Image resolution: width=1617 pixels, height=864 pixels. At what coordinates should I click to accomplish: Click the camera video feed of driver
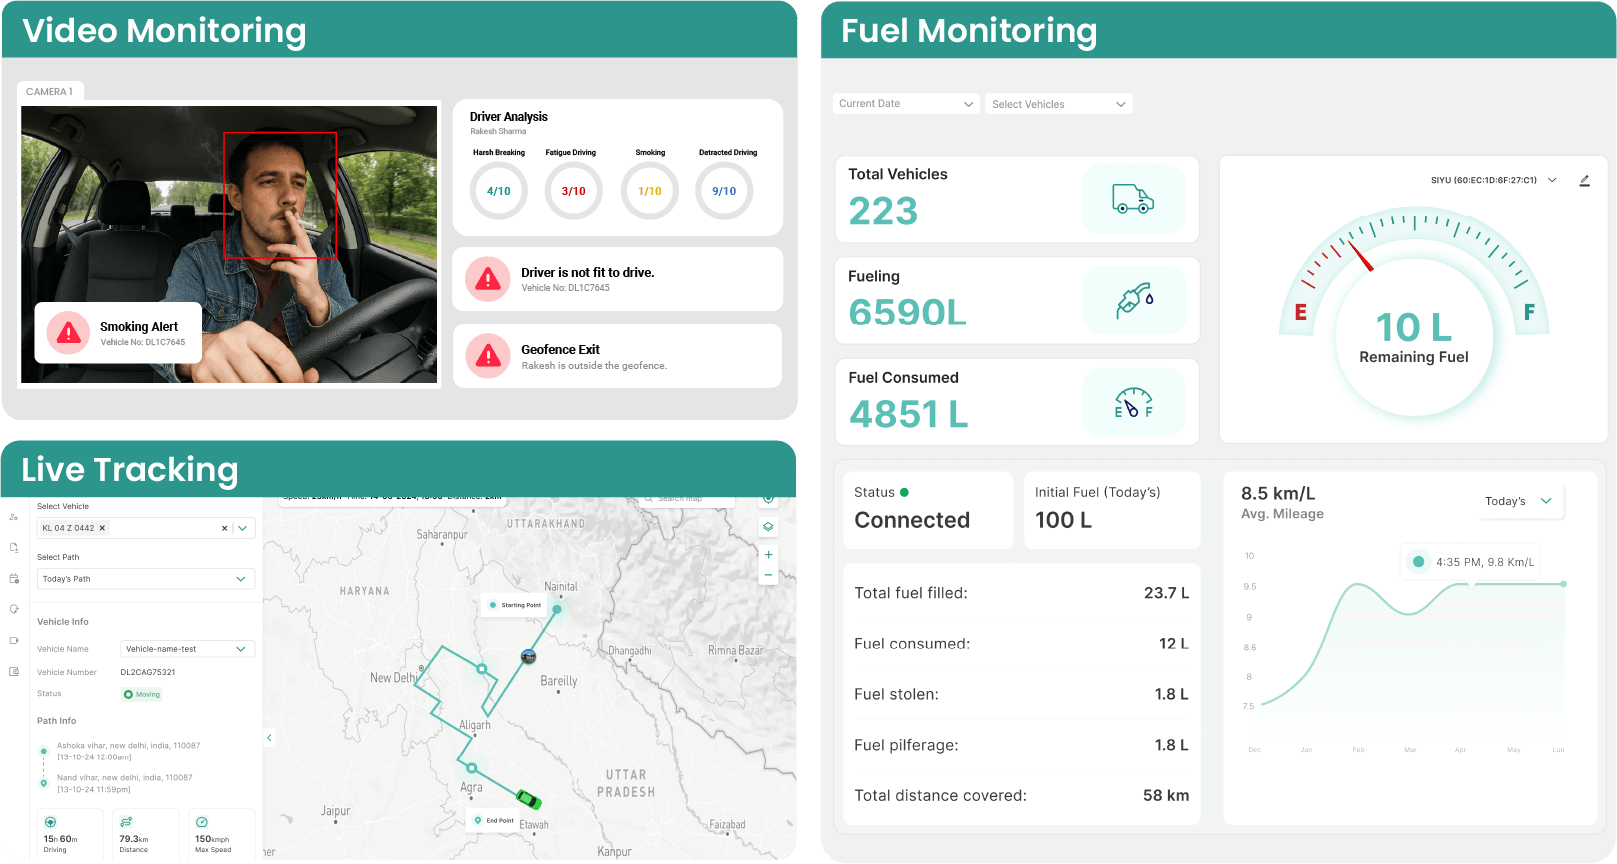229,244
